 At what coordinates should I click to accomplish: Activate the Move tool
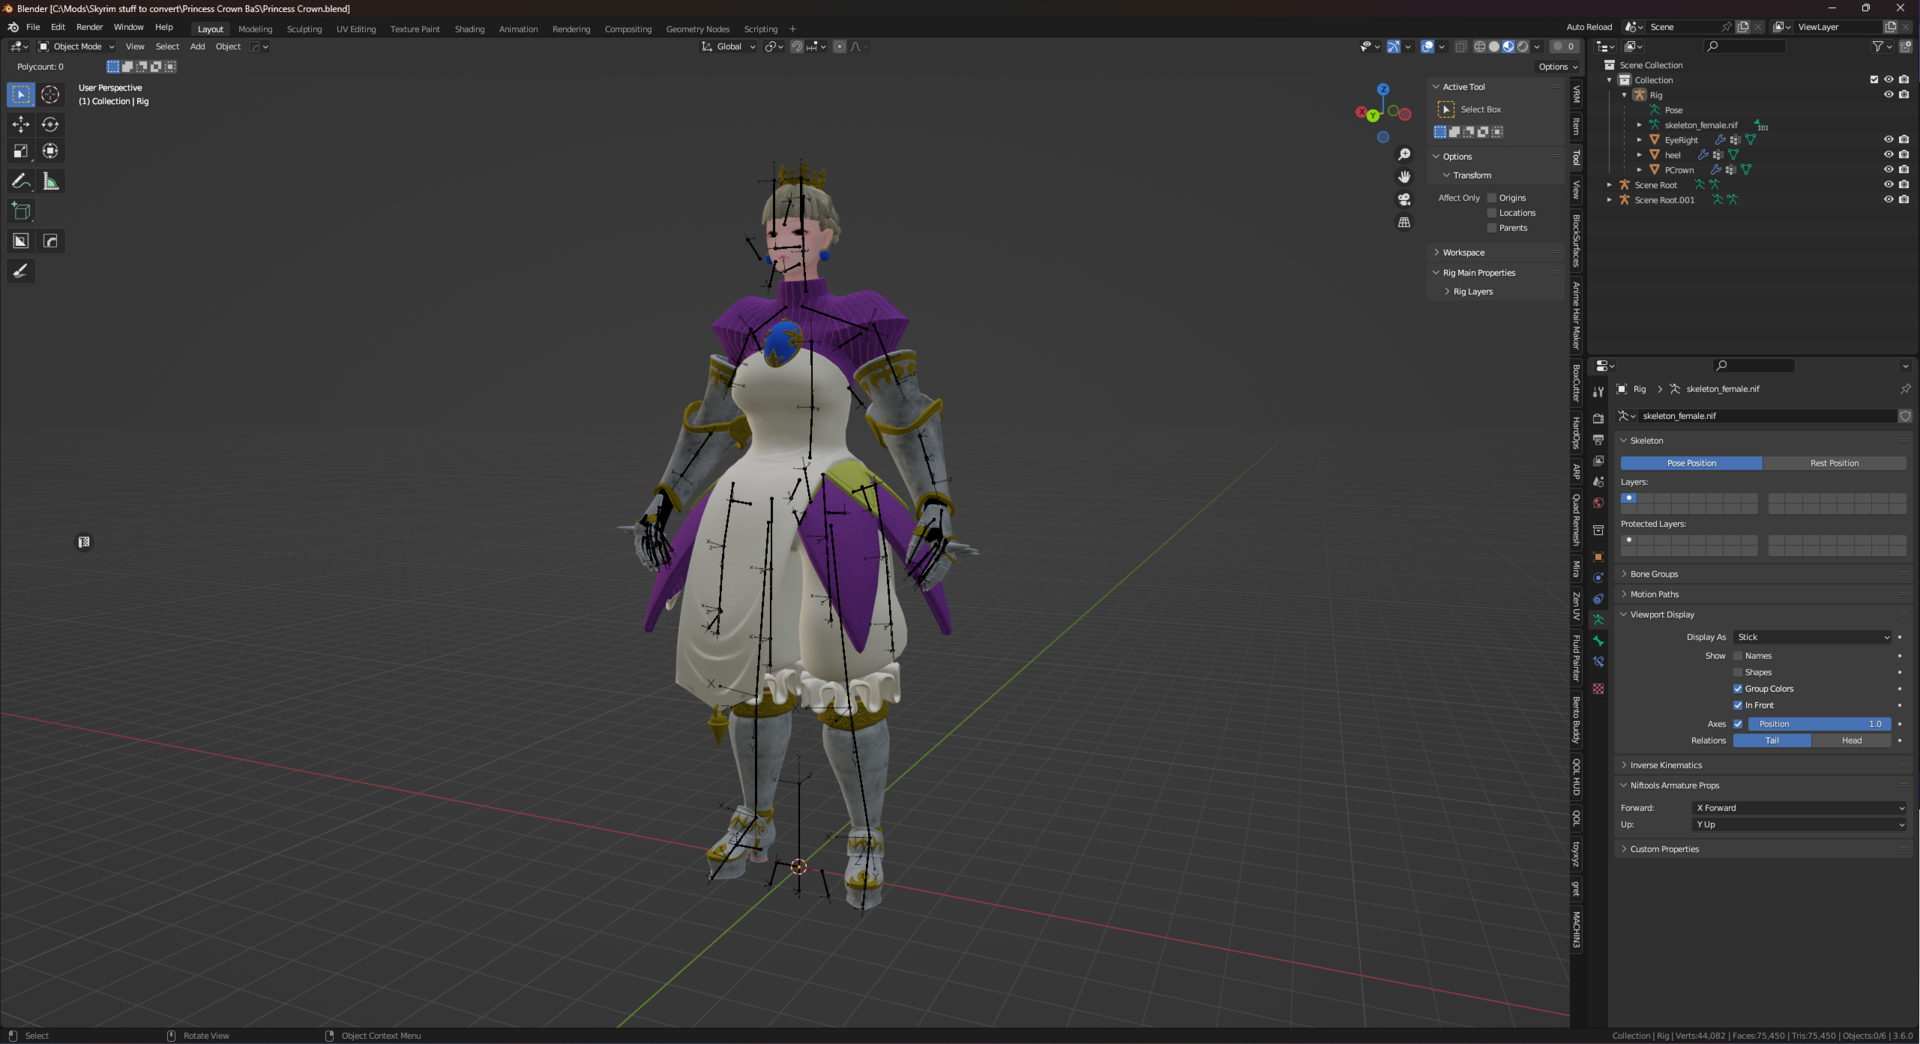coord(20,124)
